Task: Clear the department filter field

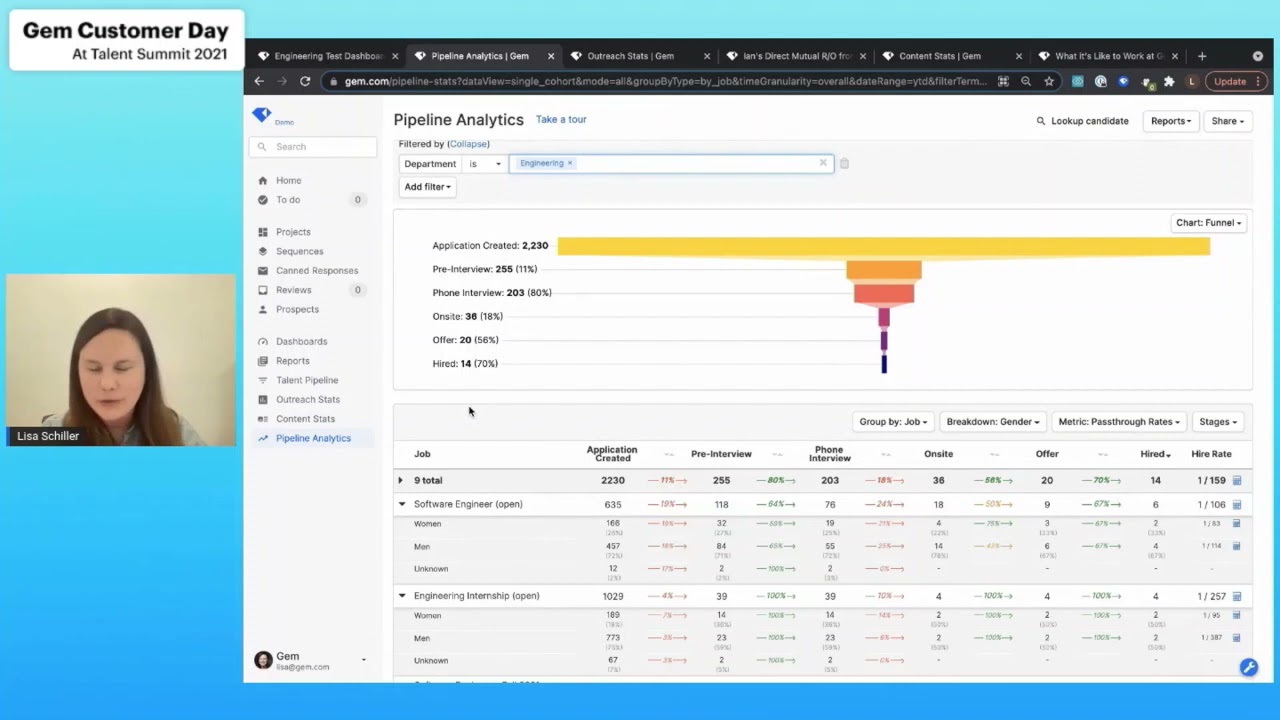Action: (x=823, y=163)
